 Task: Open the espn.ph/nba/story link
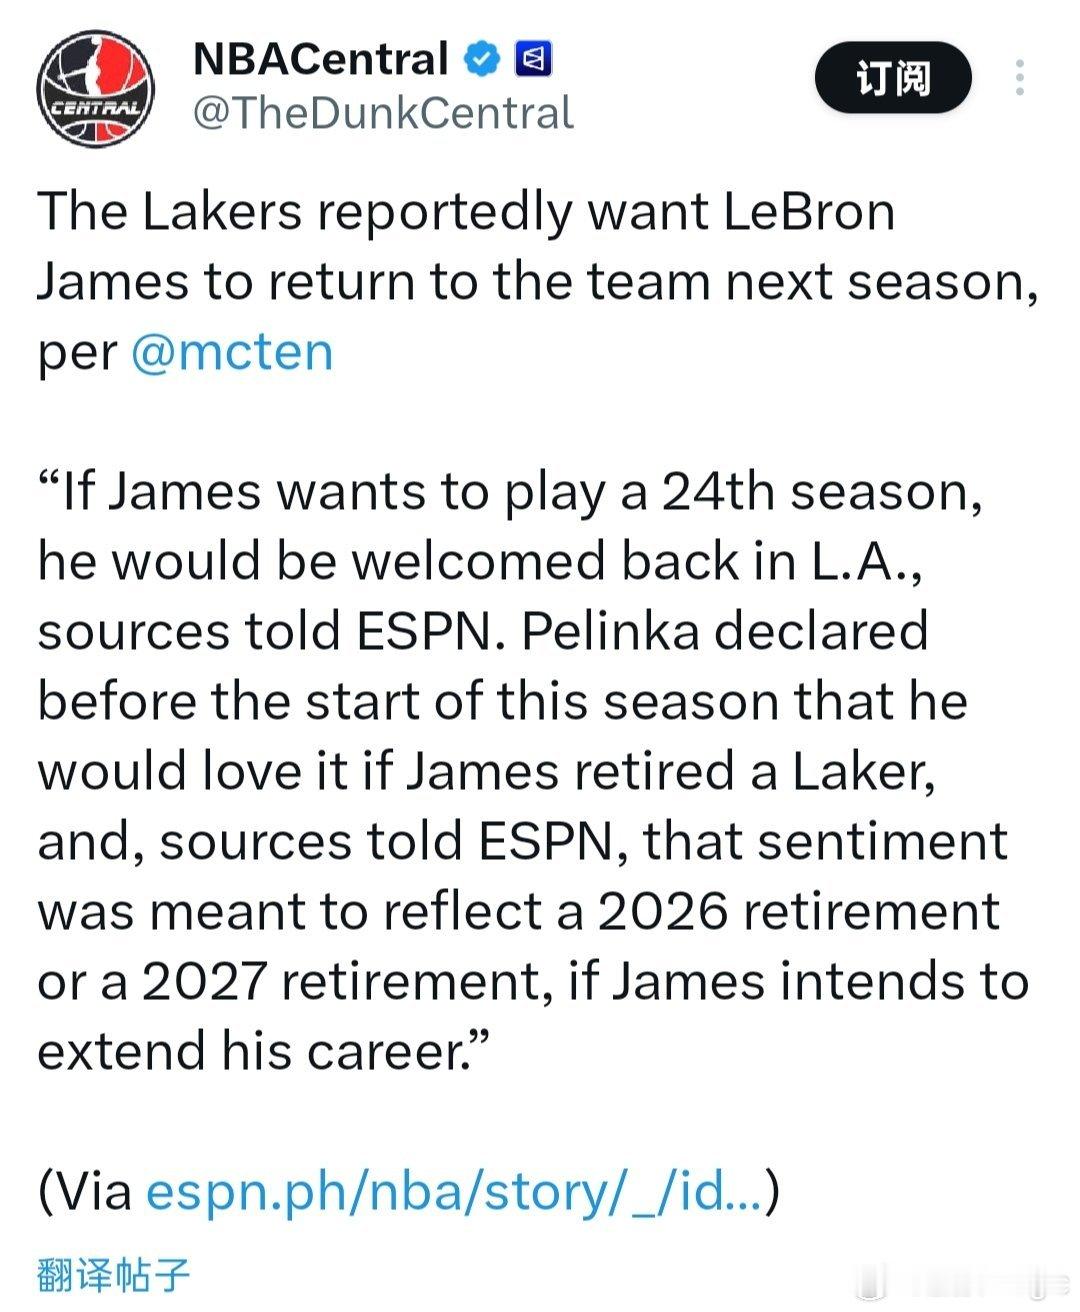click(x=454, y=1192)
